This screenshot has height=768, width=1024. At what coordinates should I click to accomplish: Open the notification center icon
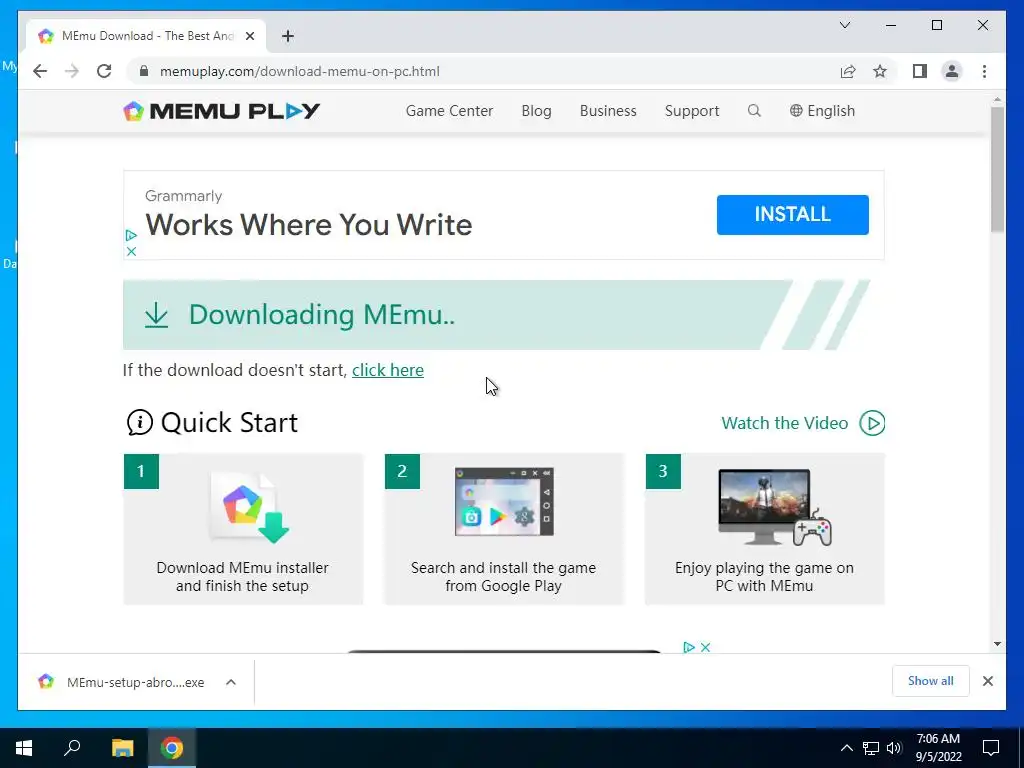point(991,748)
